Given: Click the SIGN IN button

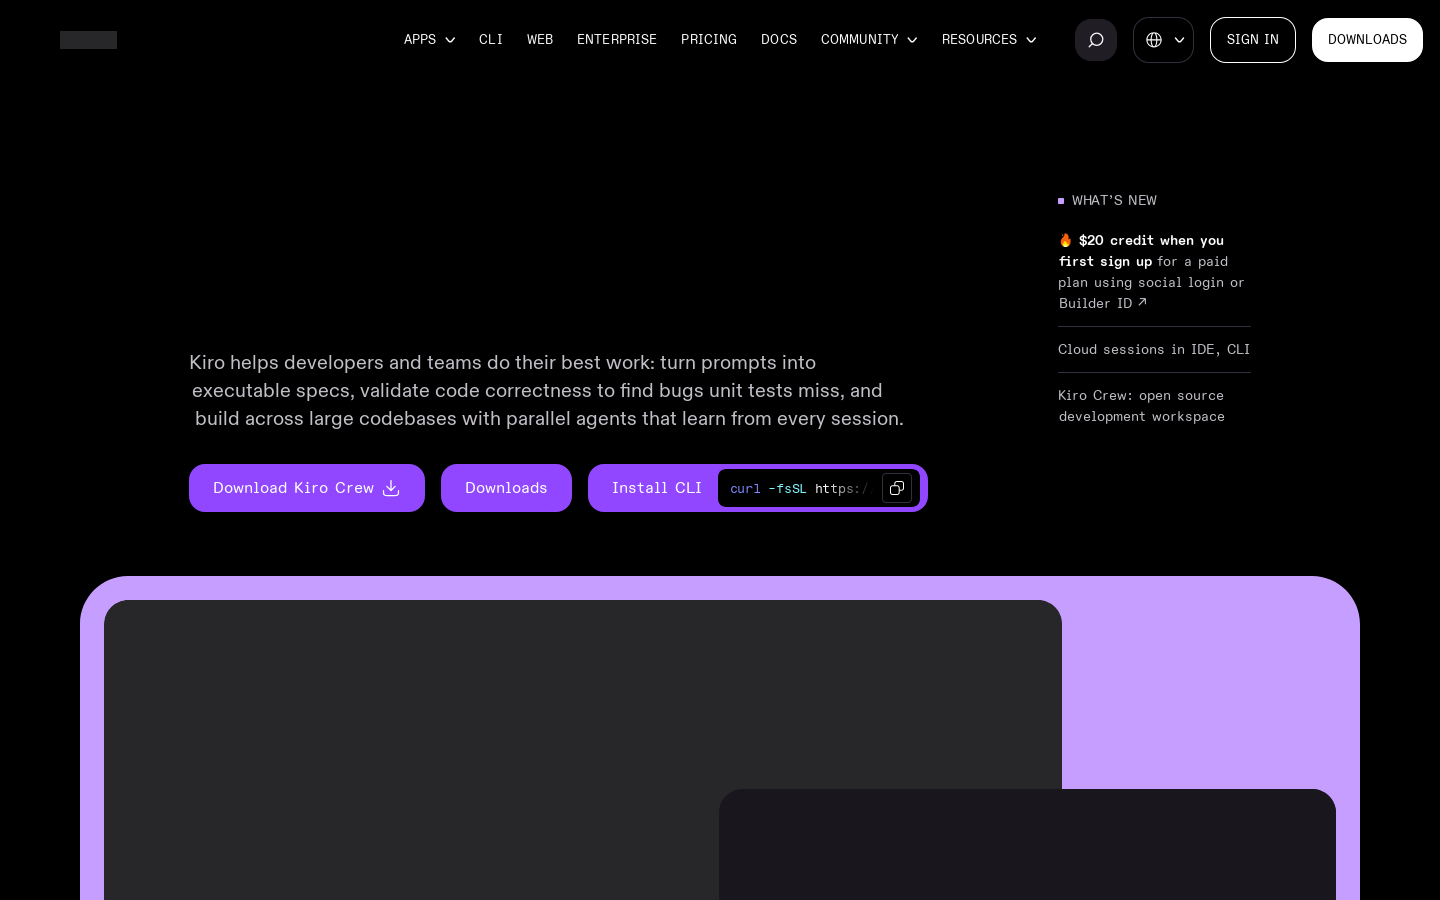Looking at the screenshot, I should click(x=1253, y=40).
